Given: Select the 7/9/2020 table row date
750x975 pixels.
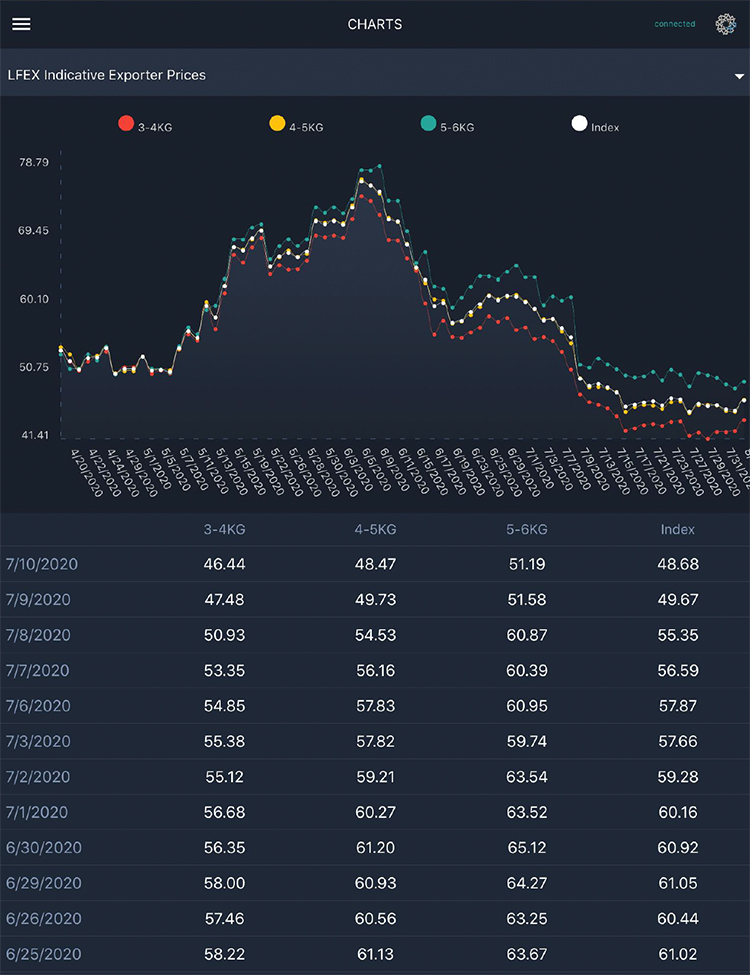Looking at the screenshot, I should 38,599.
